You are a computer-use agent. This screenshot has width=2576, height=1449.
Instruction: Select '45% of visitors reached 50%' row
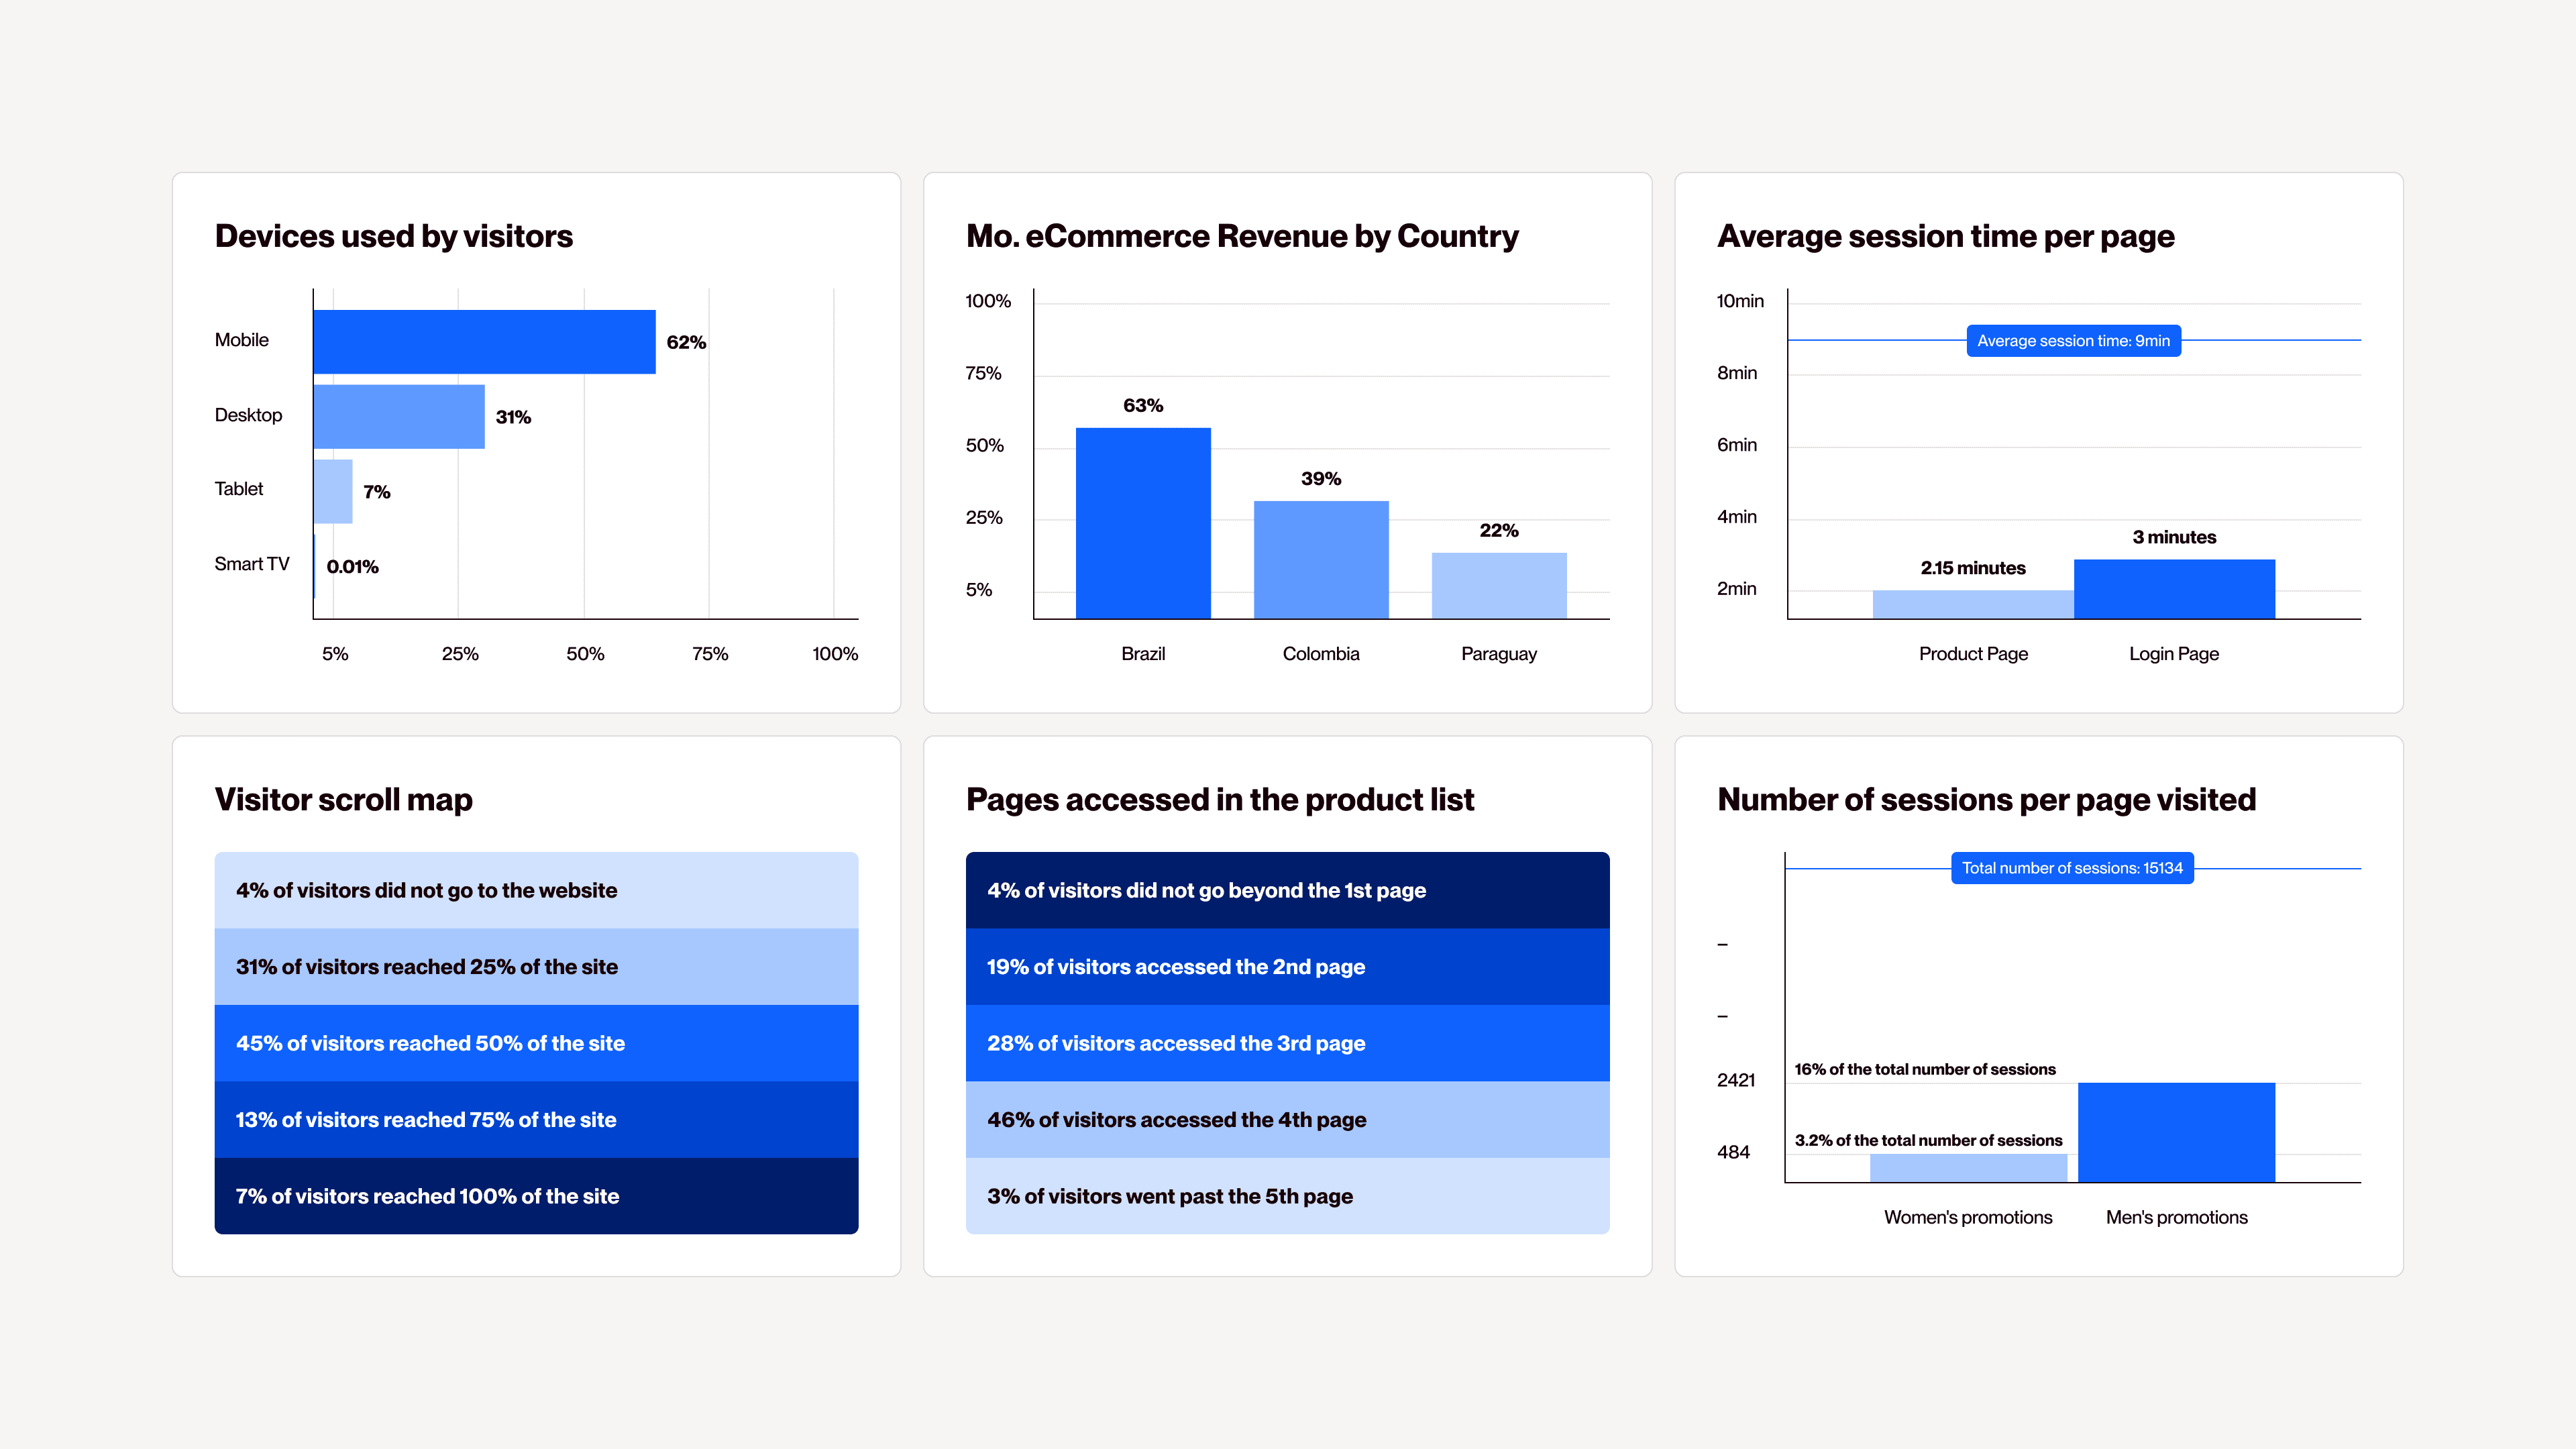tap(536, 1043)
